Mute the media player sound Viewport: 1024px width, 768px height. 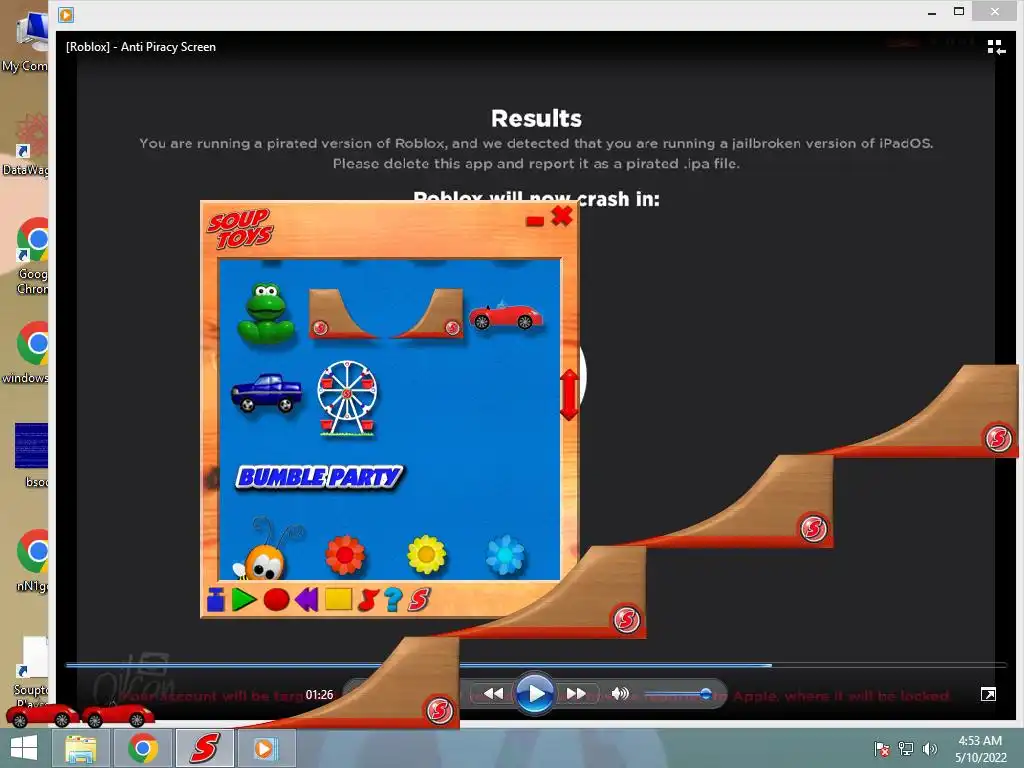[x=619, y=694]
